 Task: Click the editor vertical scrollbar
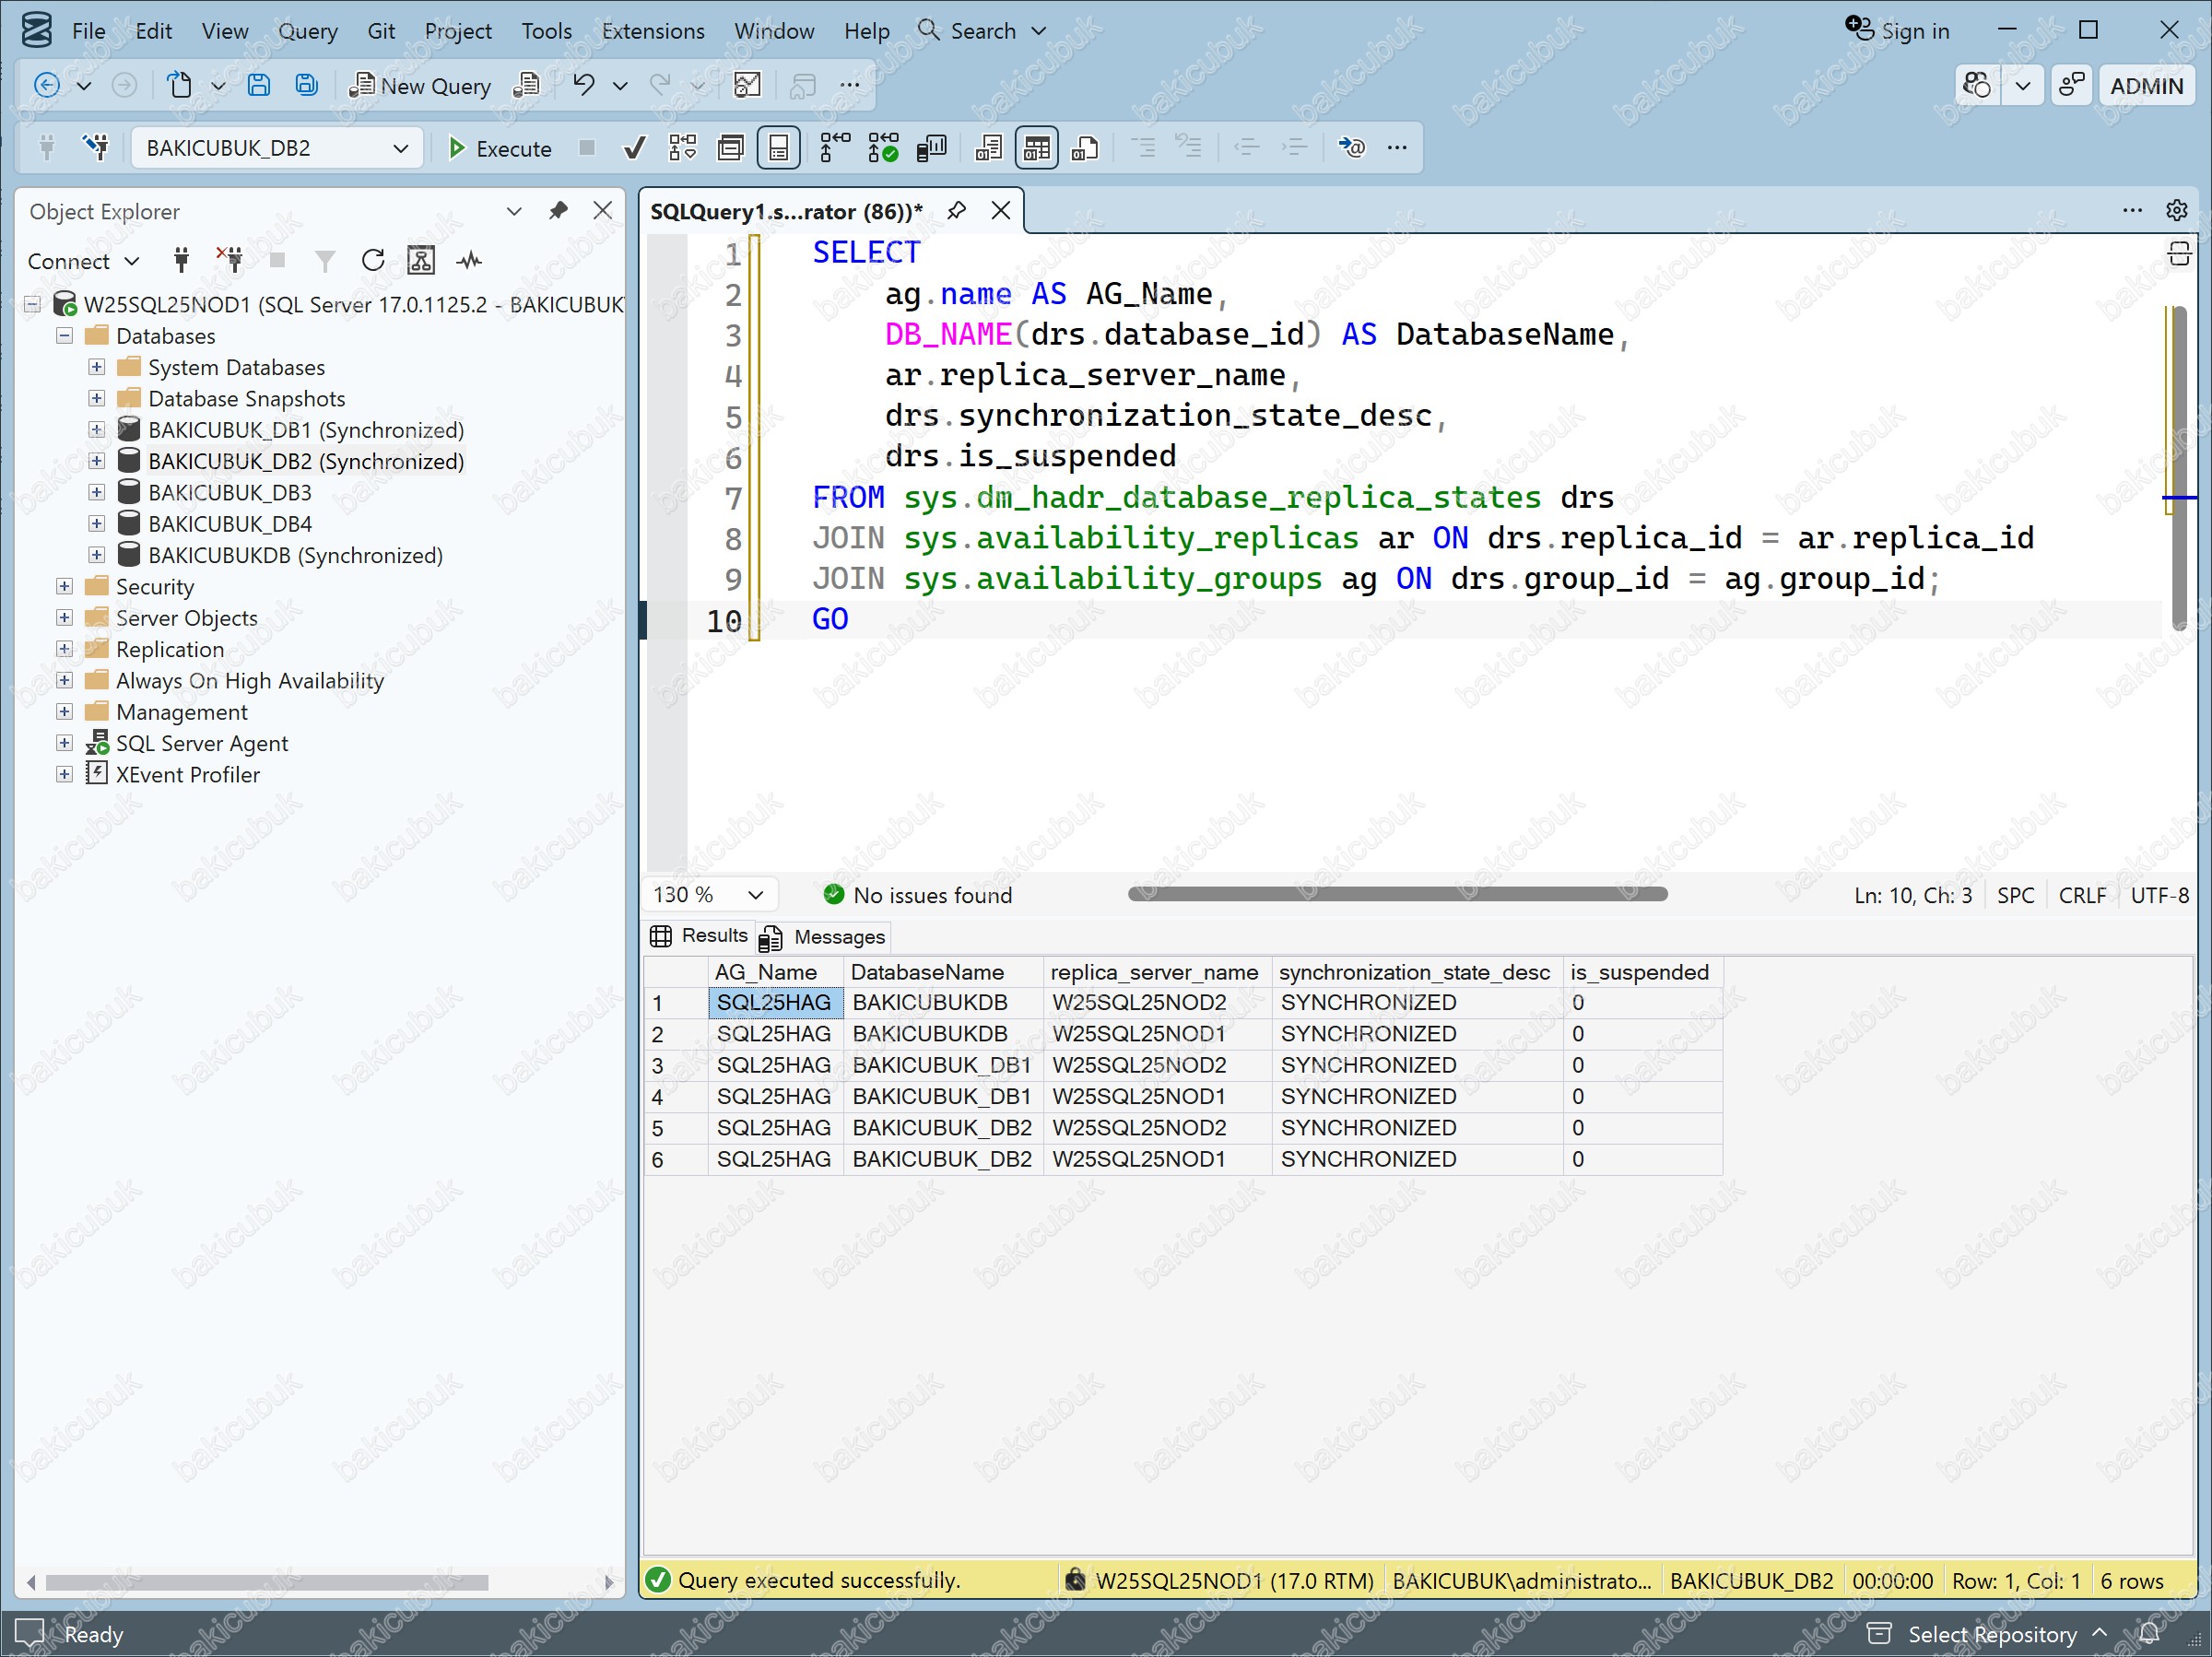point(2178,468)
